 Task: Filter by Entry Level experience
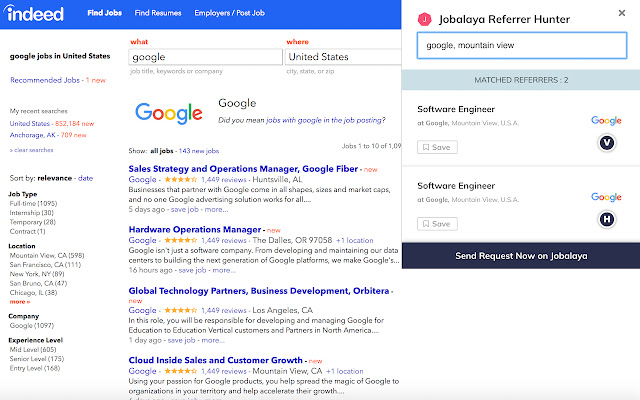pyautogui.click(x=35, y=368)
